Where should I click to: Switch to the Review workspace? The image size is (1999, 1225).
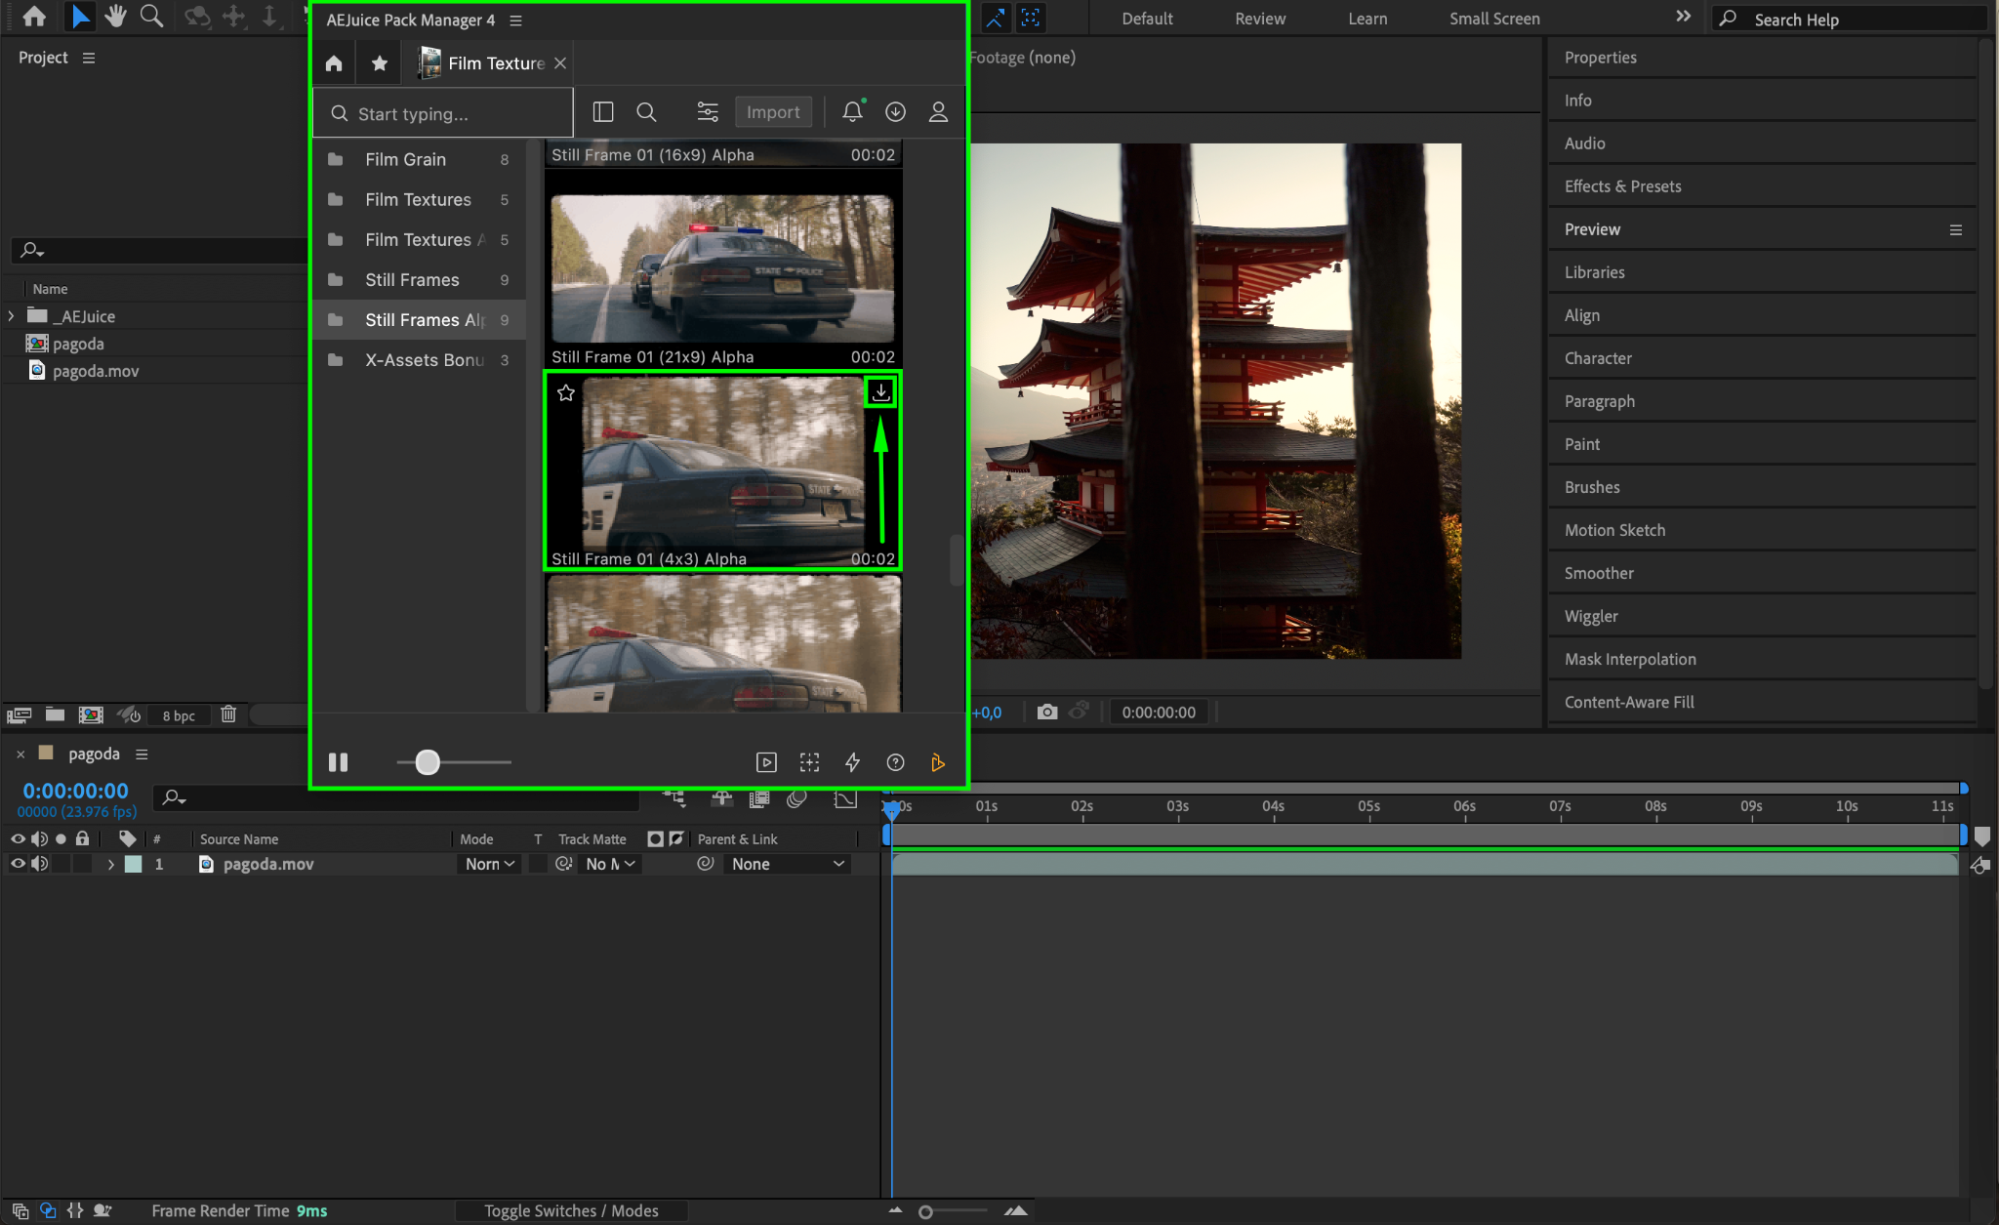pos(1259,18)
